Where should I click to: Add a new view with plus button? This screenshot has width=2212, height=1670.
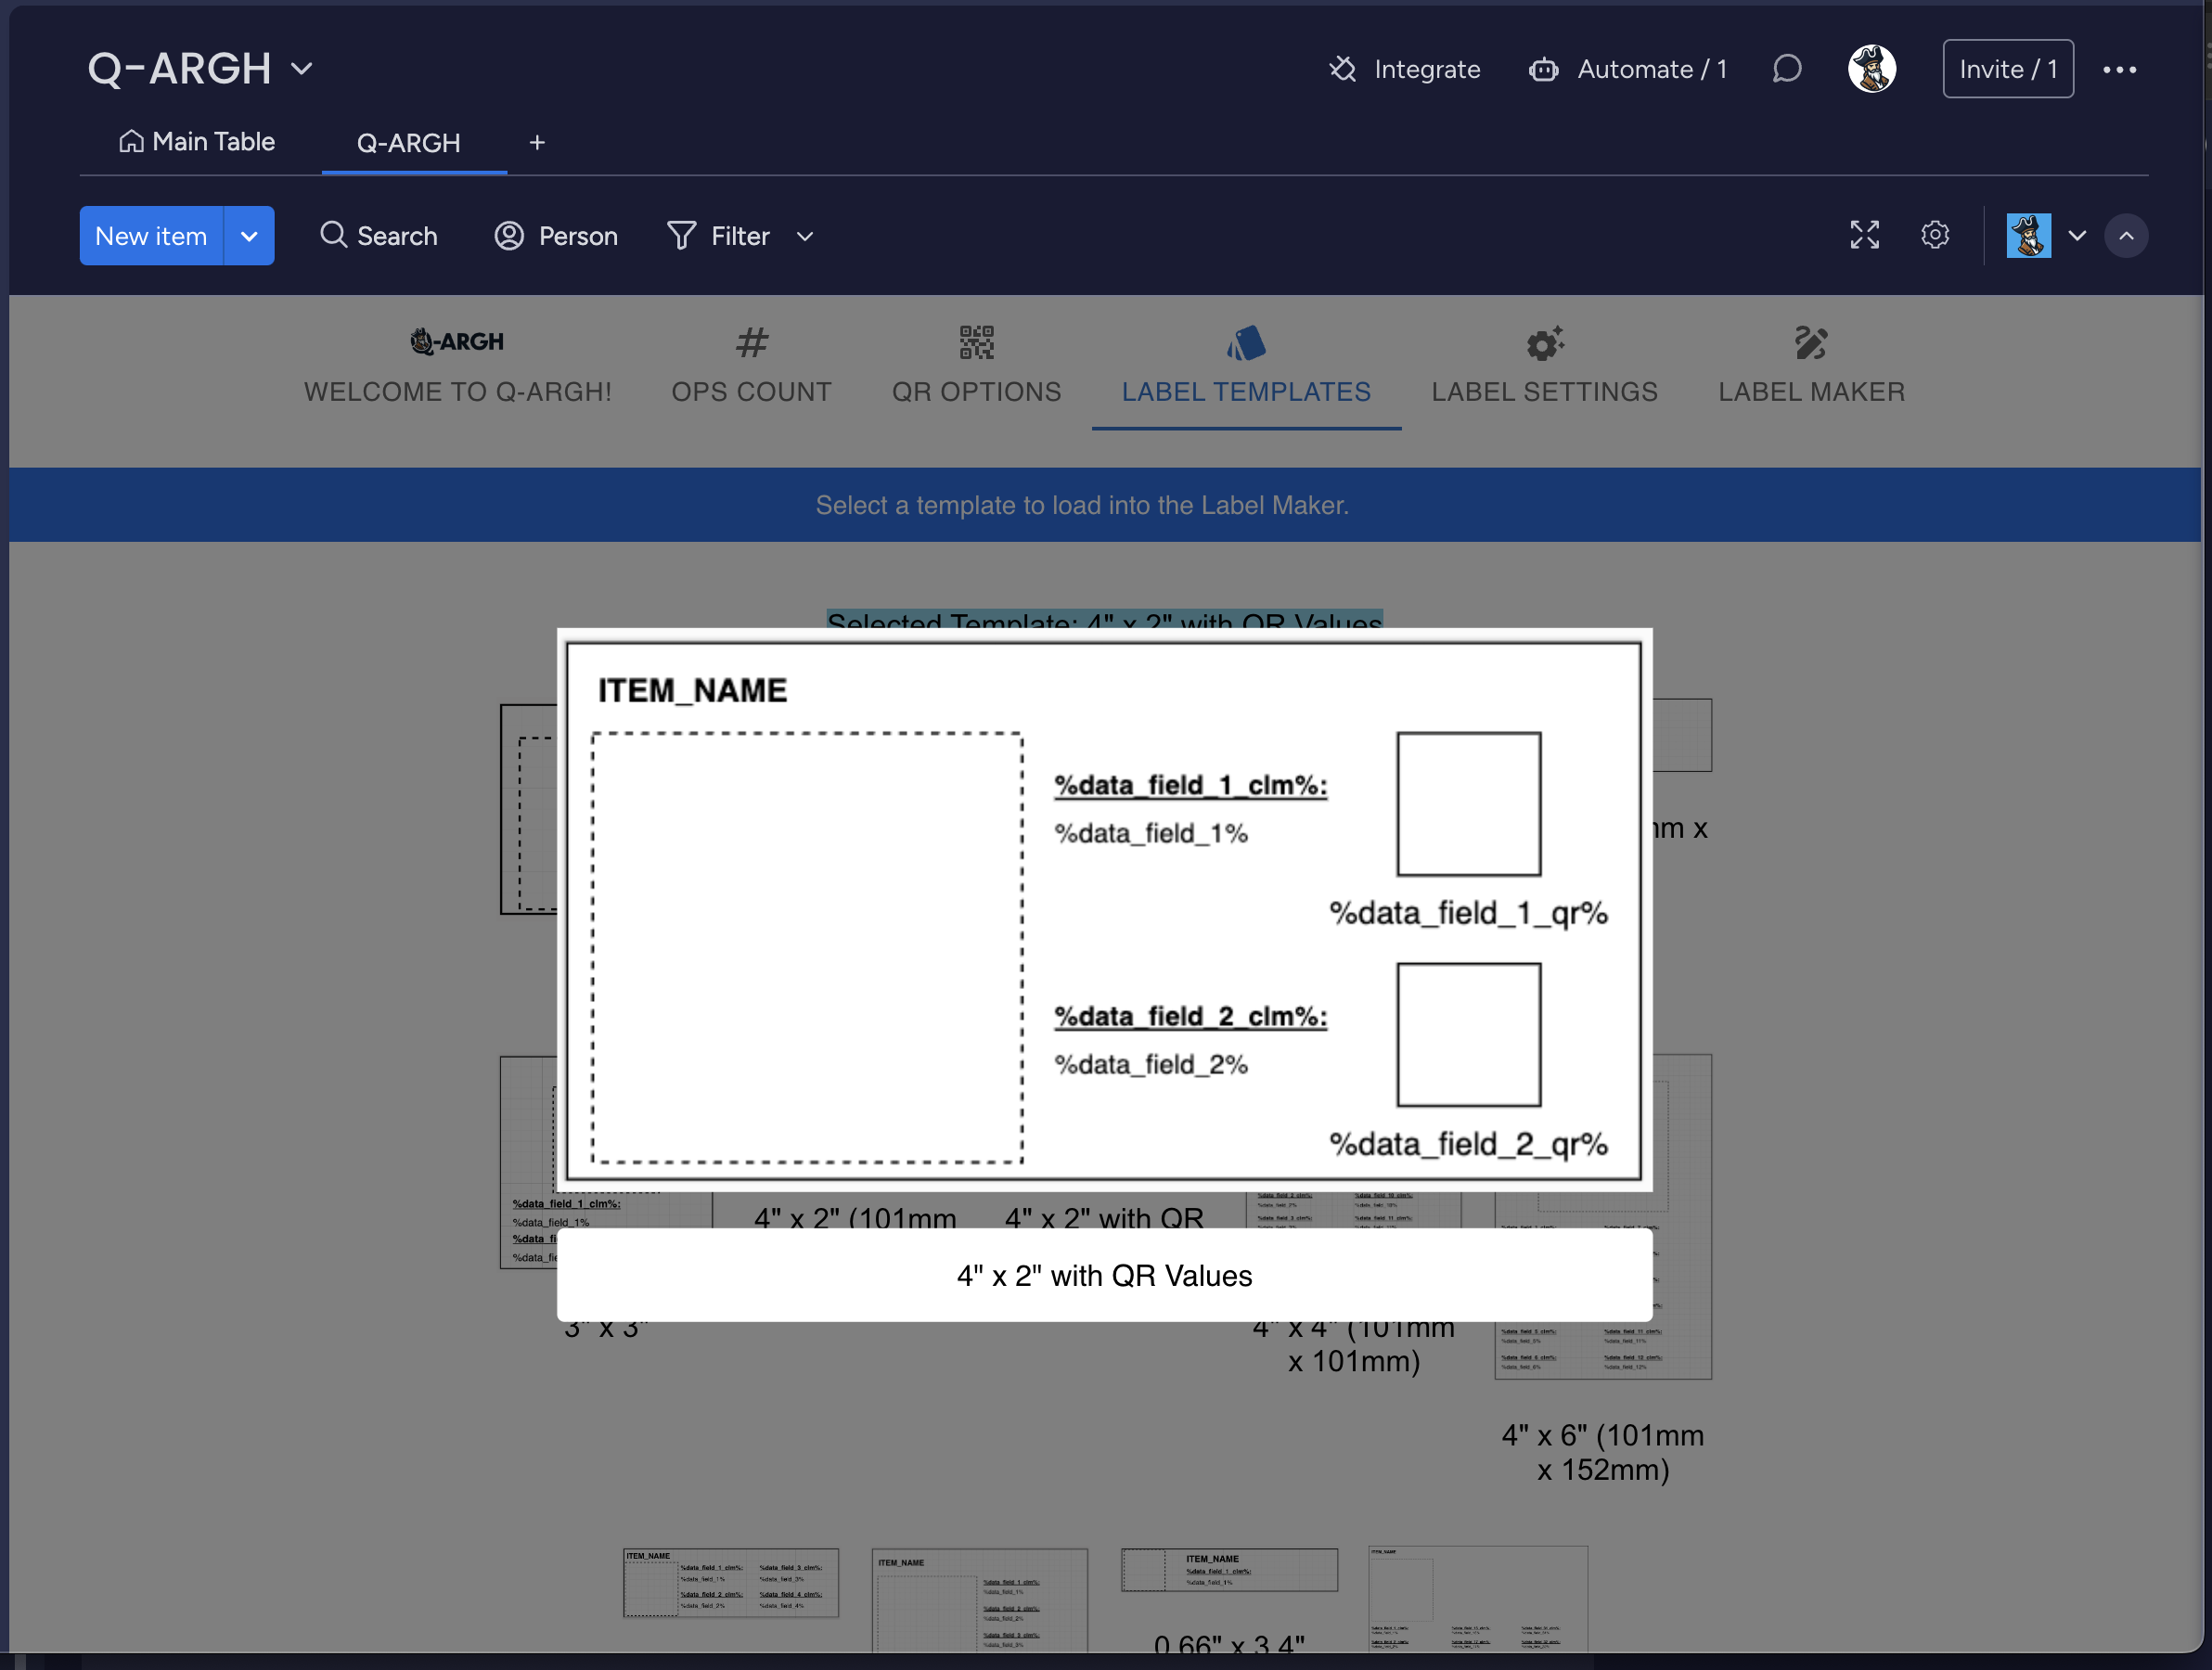[537, 143]
